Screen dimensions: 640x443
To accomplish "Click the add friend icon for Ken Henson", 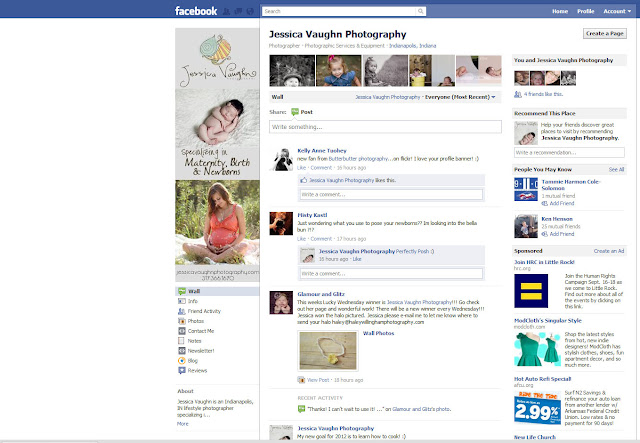I will [x=544, y=234].
